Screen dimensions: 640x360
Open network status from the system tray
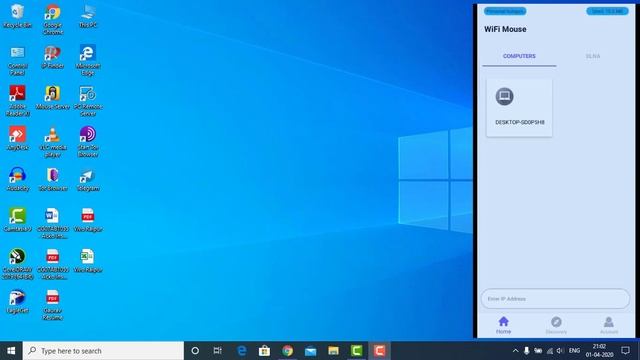point(550,351)
